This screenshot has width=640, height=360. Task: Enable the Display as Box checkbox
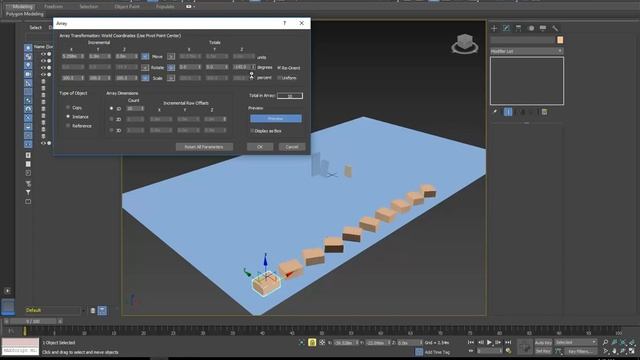pyautogui.click(x=252, y=131)
